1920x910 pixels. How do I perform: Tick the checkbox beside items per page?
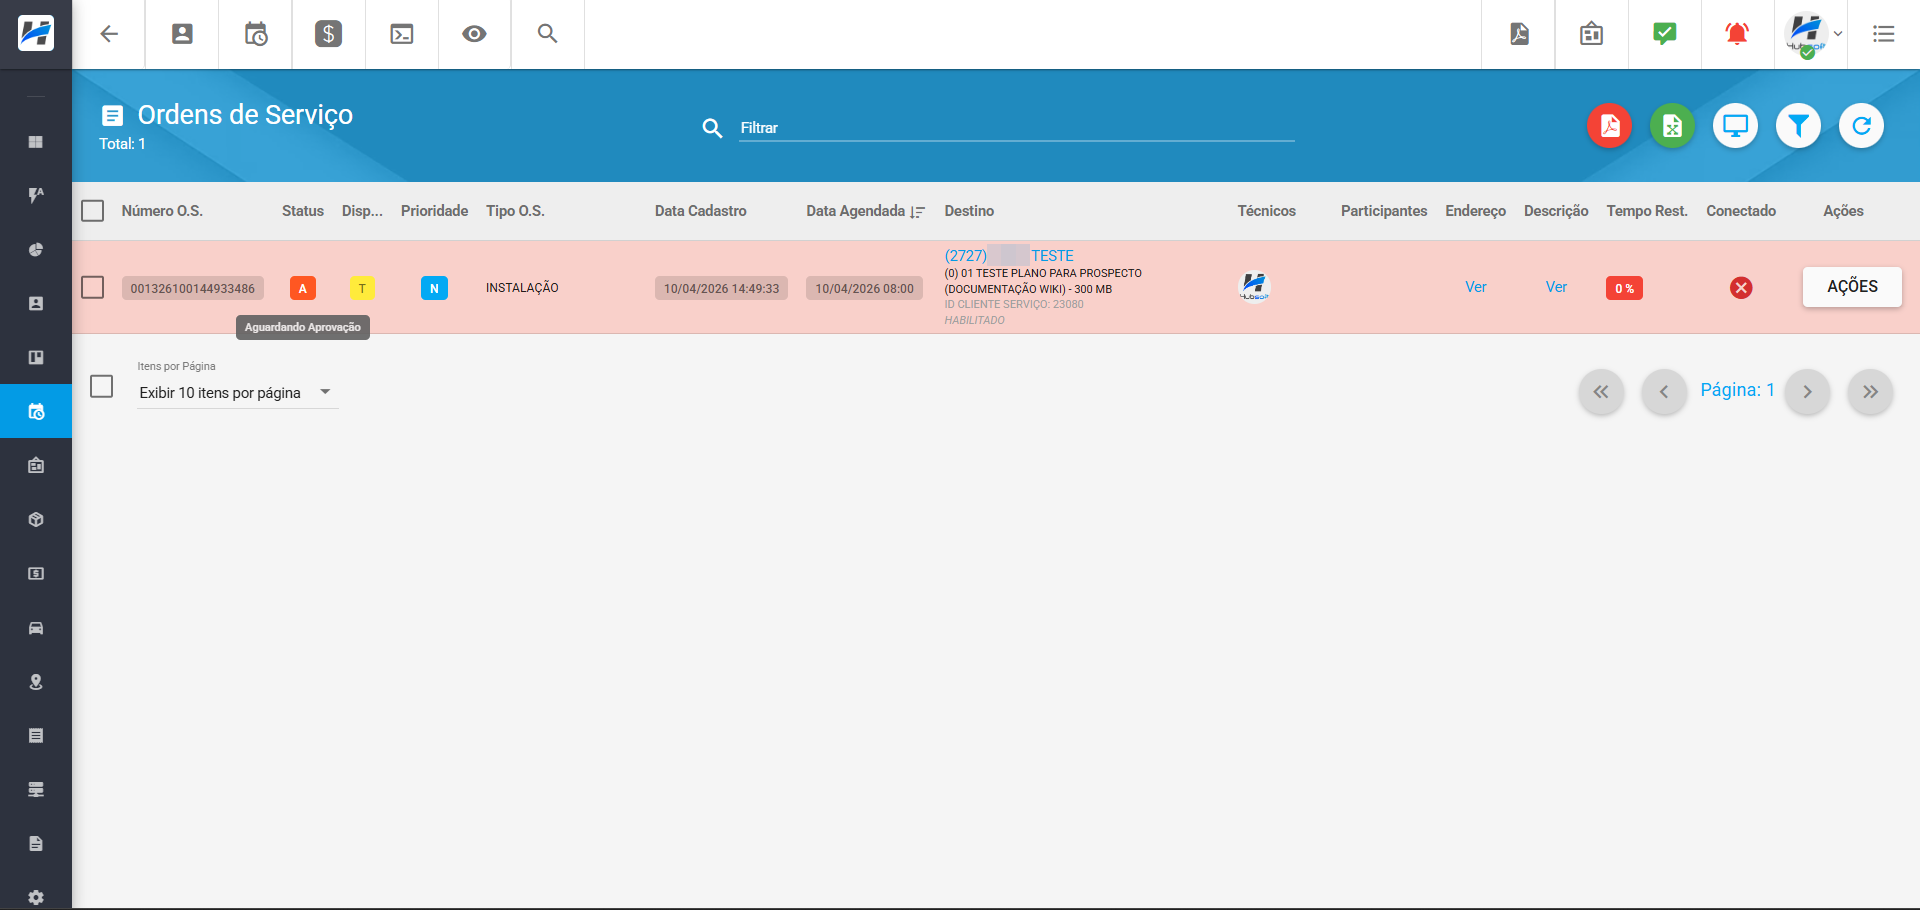click(x=102, y=387)
